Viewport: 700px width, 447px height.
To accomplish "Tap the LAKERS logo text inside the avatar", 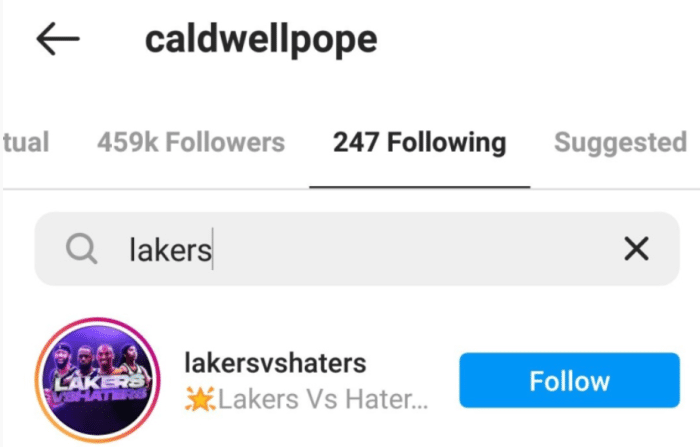I will click(x=99, y=381).
